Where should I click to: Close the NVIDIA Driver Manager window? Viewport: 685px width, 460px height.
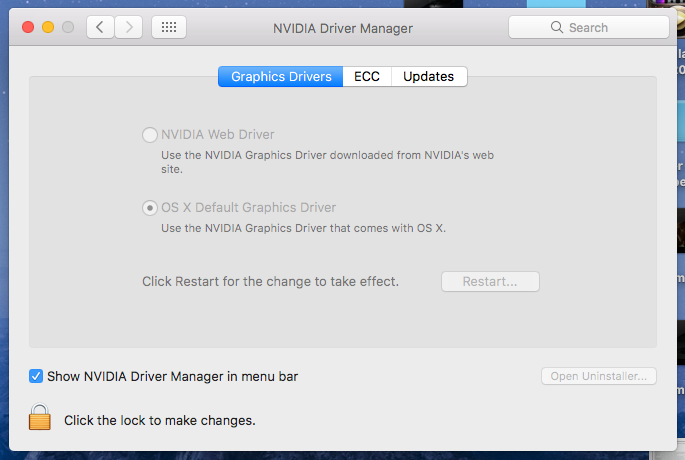[28, 28]
